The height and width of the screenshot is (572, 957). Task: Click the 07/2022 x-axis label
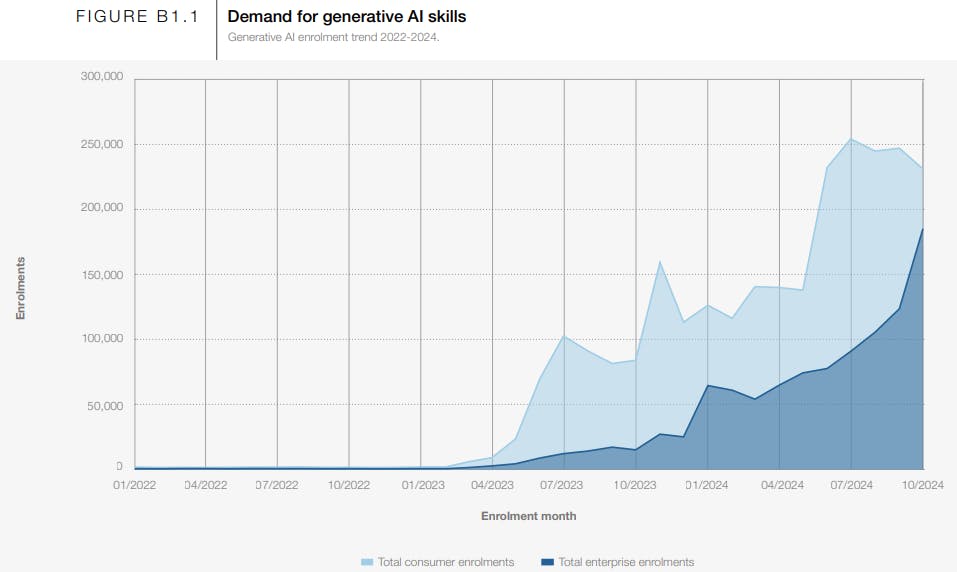[277, 485]
